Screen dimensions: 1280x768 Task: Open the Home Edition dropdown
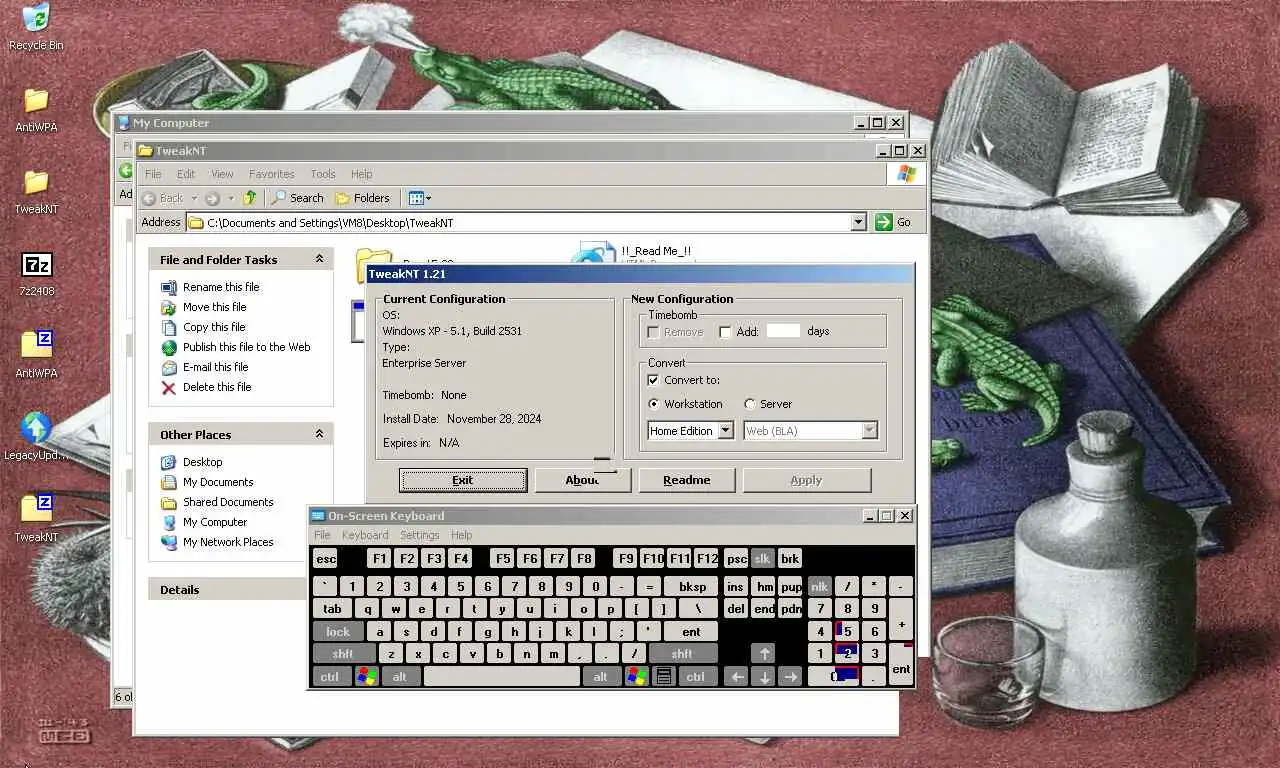point(691,431)
